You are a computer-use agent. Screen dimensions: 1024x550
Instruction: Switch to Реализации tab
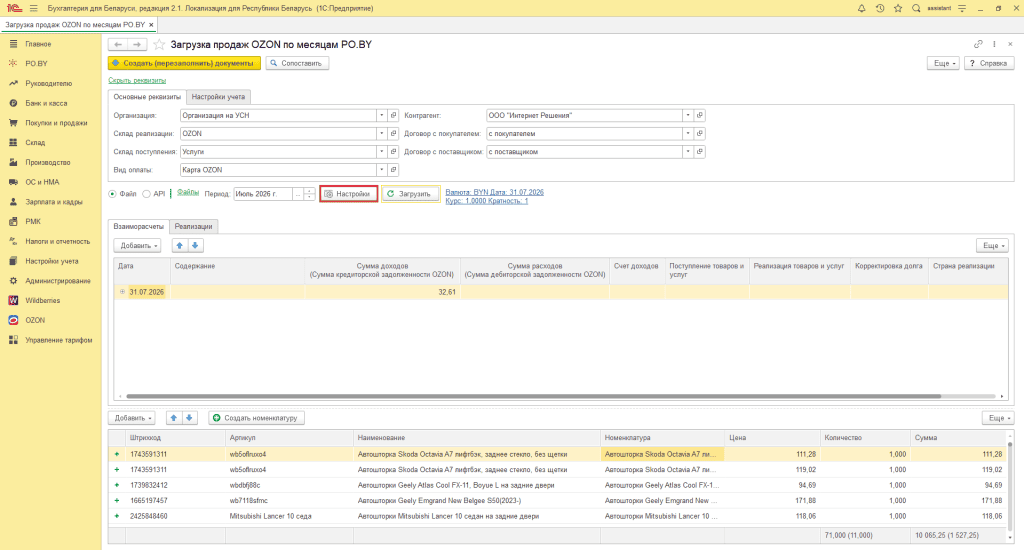(193, 226)
